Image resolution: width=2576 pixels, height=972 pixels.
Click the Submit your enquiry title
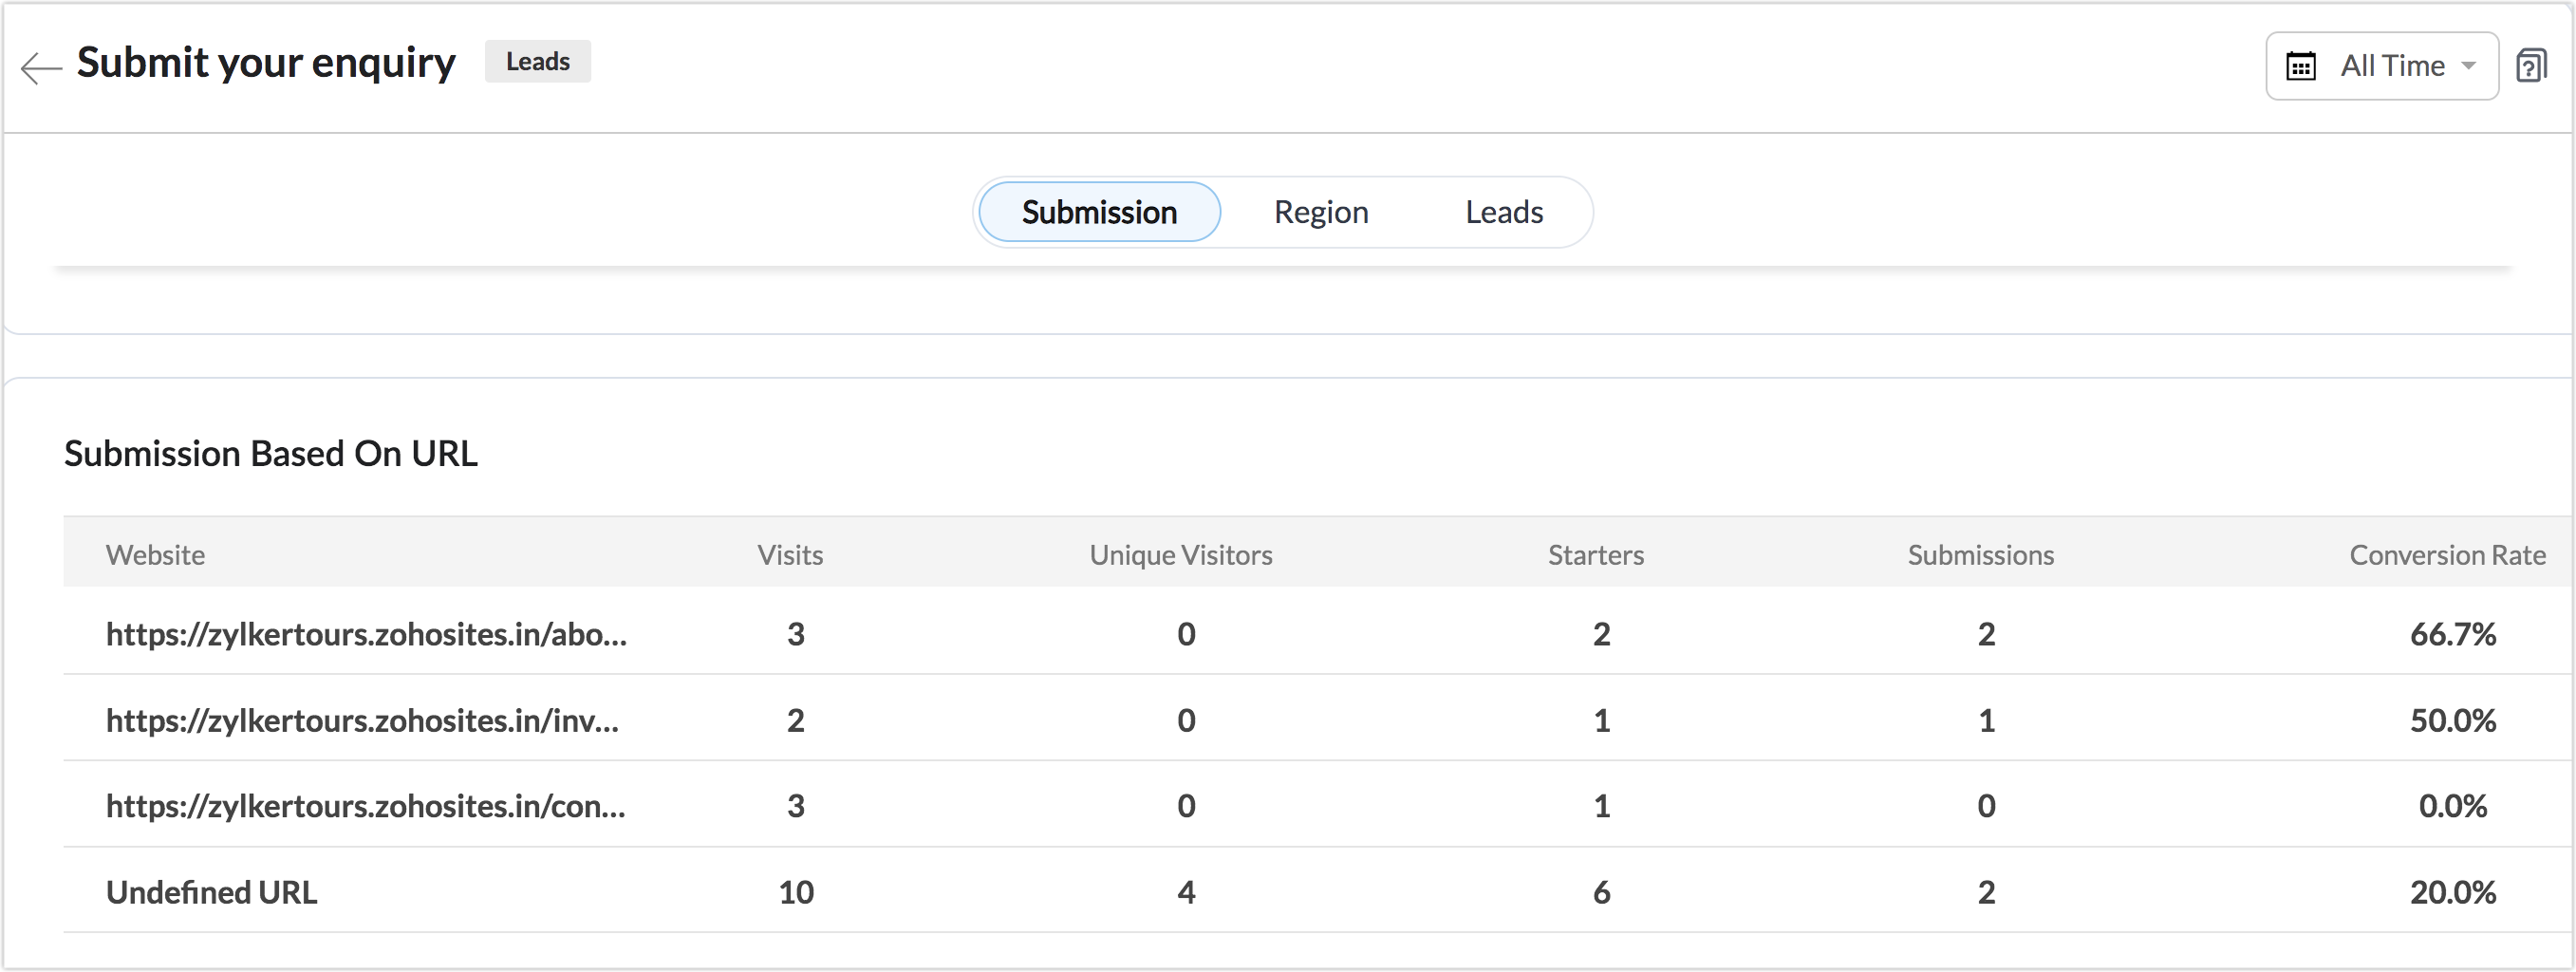[266, 62]
